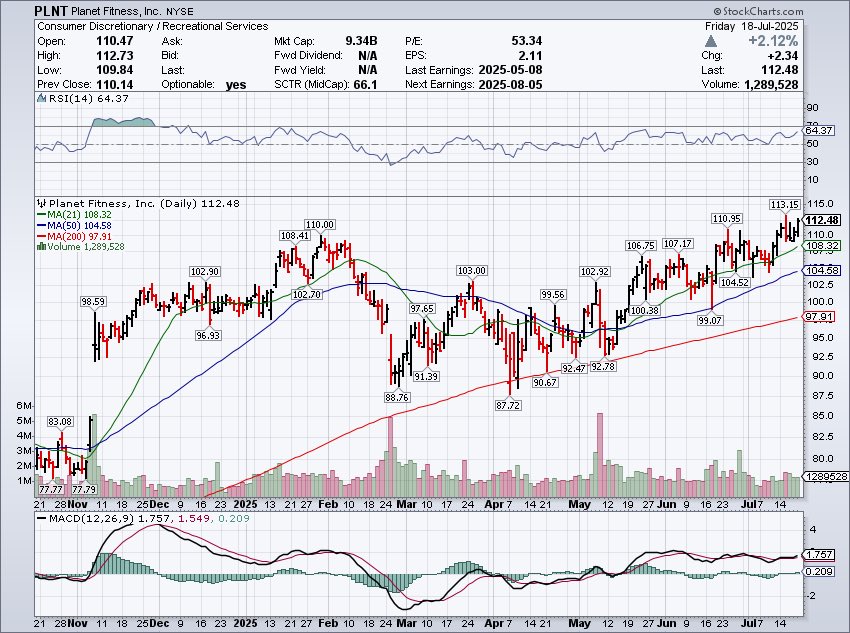
Task: Click the SCTR (MidCap) value 66.1
Action: click(366, 85)
